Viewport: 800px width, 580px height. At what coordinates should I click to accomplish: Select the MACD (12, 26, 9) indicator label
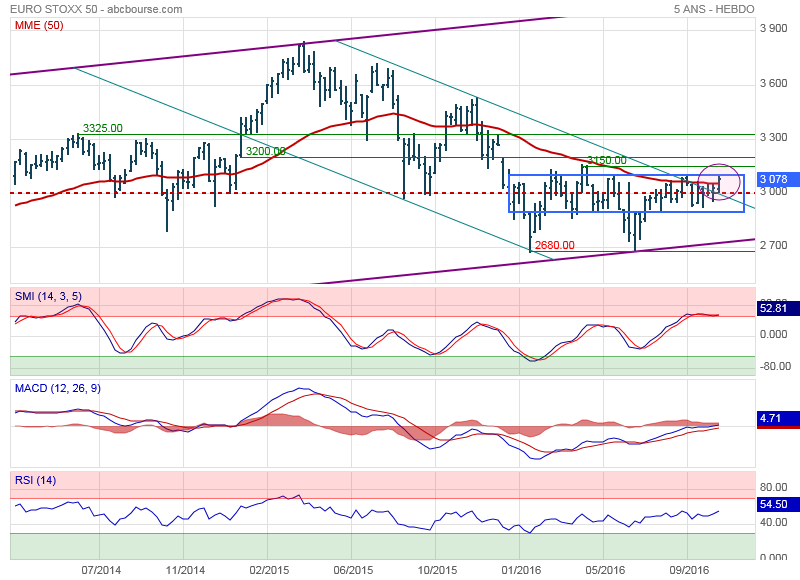(x=58, y=388)
